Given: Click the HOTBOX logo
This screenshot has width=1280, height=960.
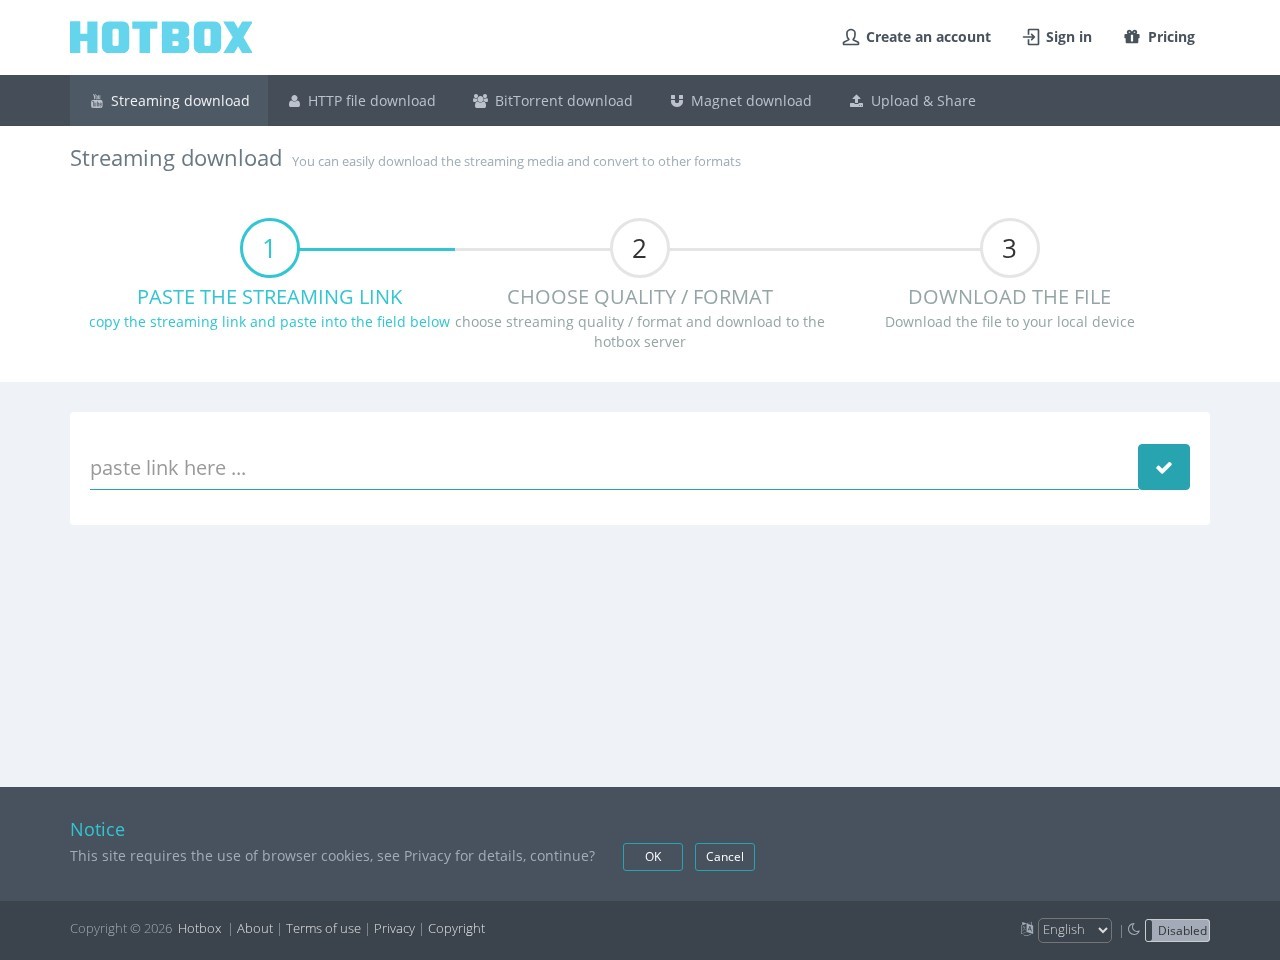Looking at the screenshot, I should pos(161,37).
